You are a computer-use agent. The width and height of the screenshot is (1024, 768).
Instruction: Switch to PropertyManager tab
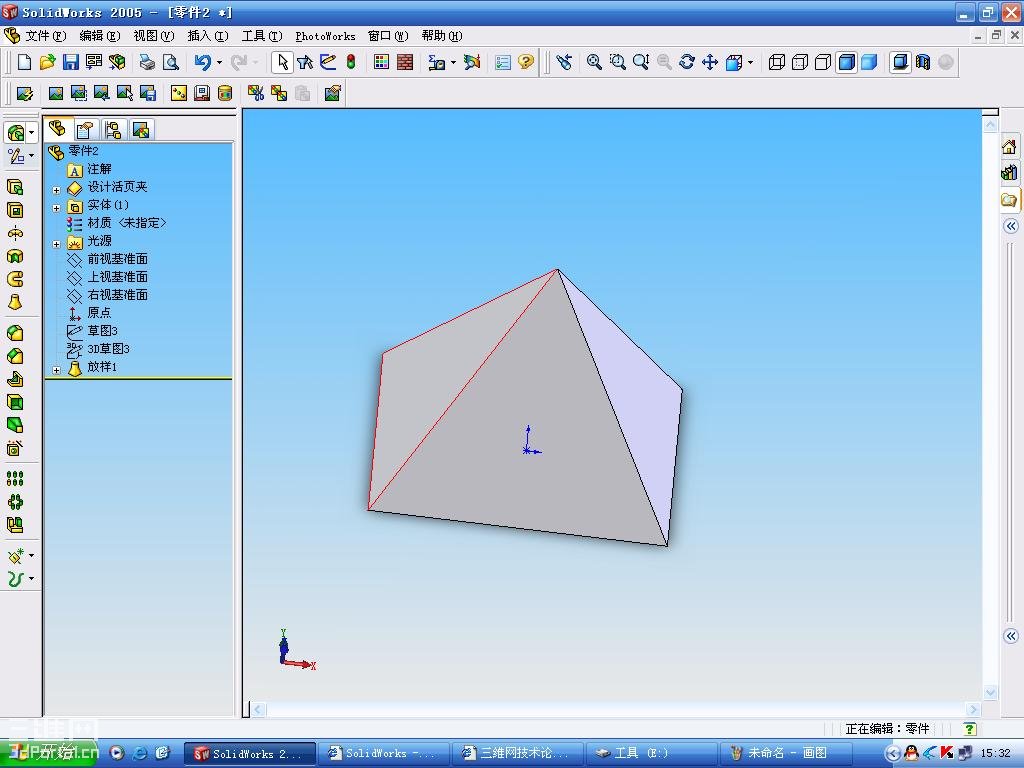click(85, 129)
